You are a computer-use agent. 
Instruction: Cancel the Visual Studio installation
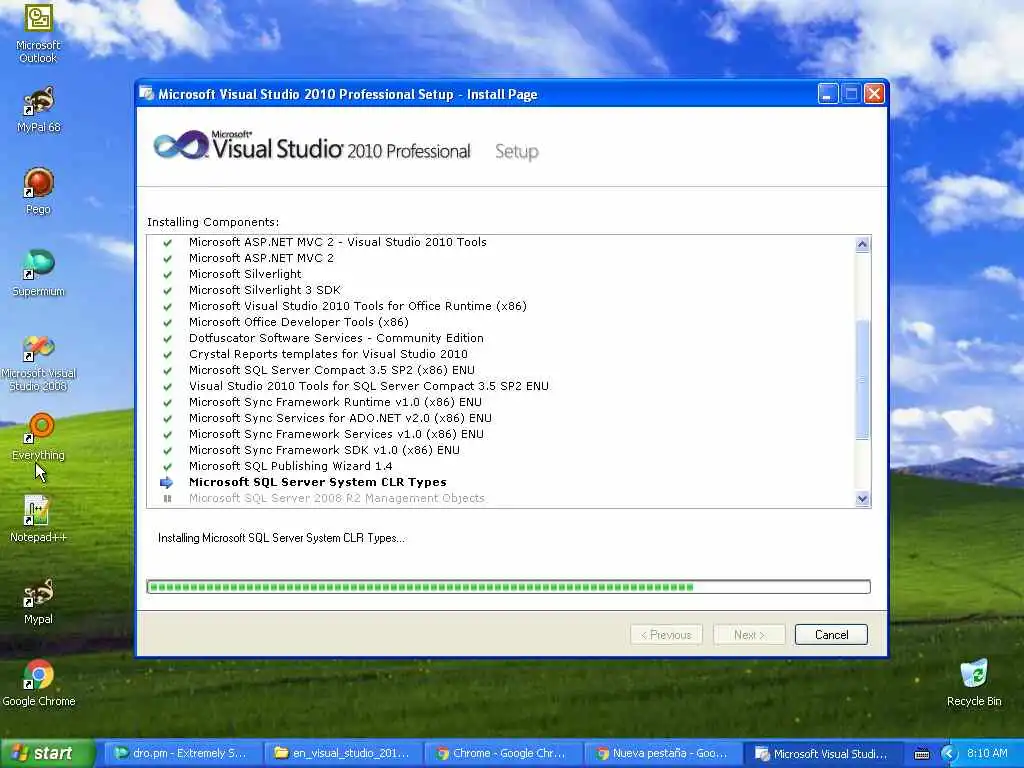831,635
